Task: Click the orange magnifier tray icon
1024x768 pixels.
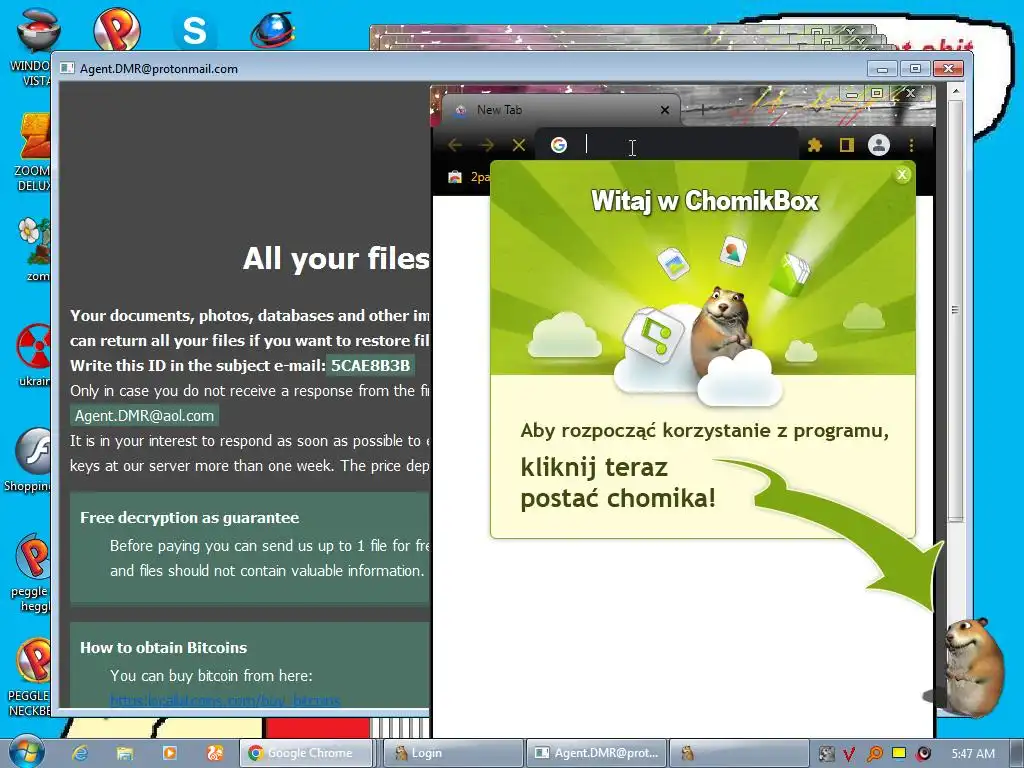Action: [x=874, y=754]
